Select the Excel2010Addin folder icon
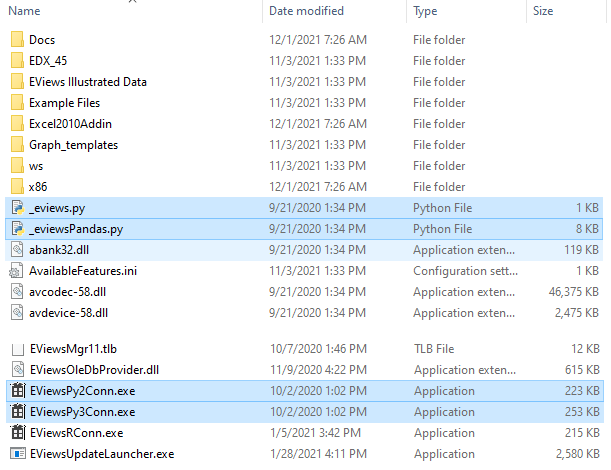The image size is (611, 470). 17,124
